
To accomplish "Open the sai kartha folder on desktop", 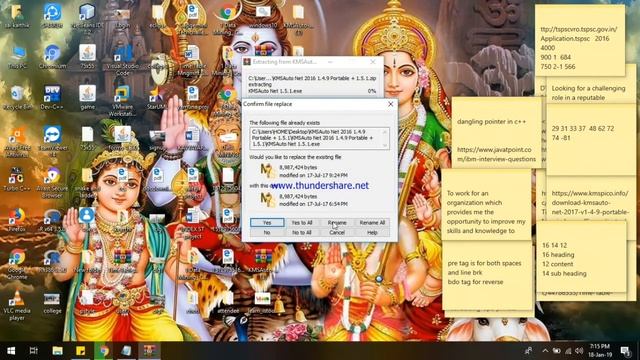I will tap(18, 17).
